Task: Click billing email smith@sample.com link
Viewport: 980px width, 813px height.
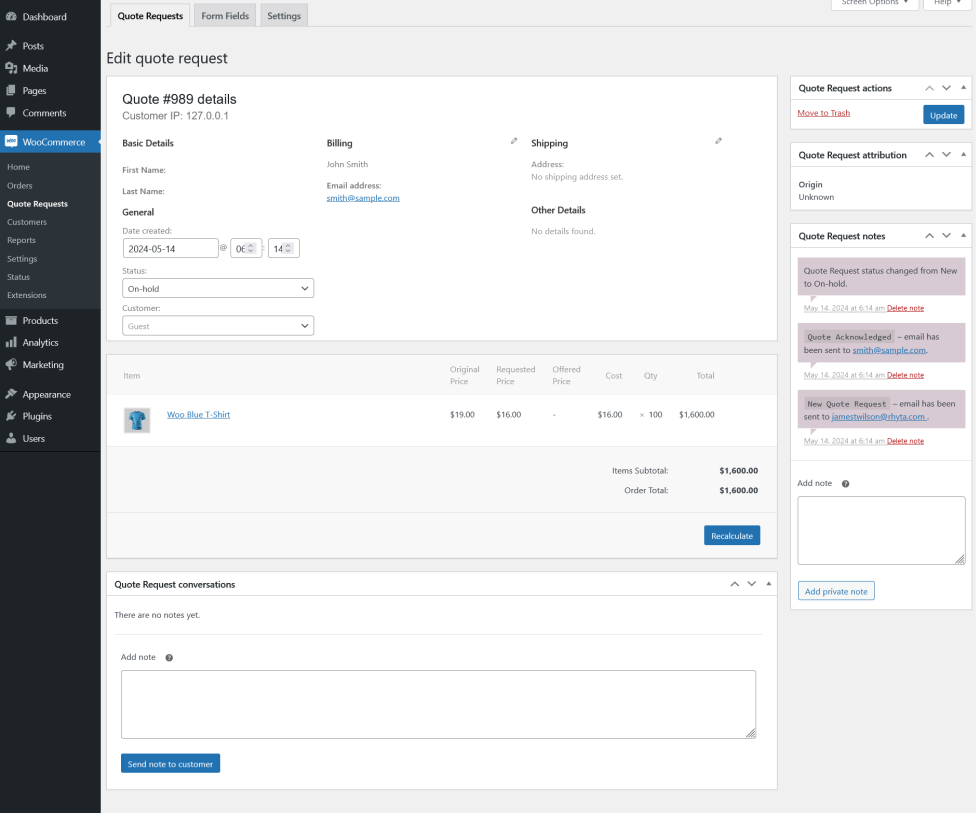Action: (x=362, y=198)
